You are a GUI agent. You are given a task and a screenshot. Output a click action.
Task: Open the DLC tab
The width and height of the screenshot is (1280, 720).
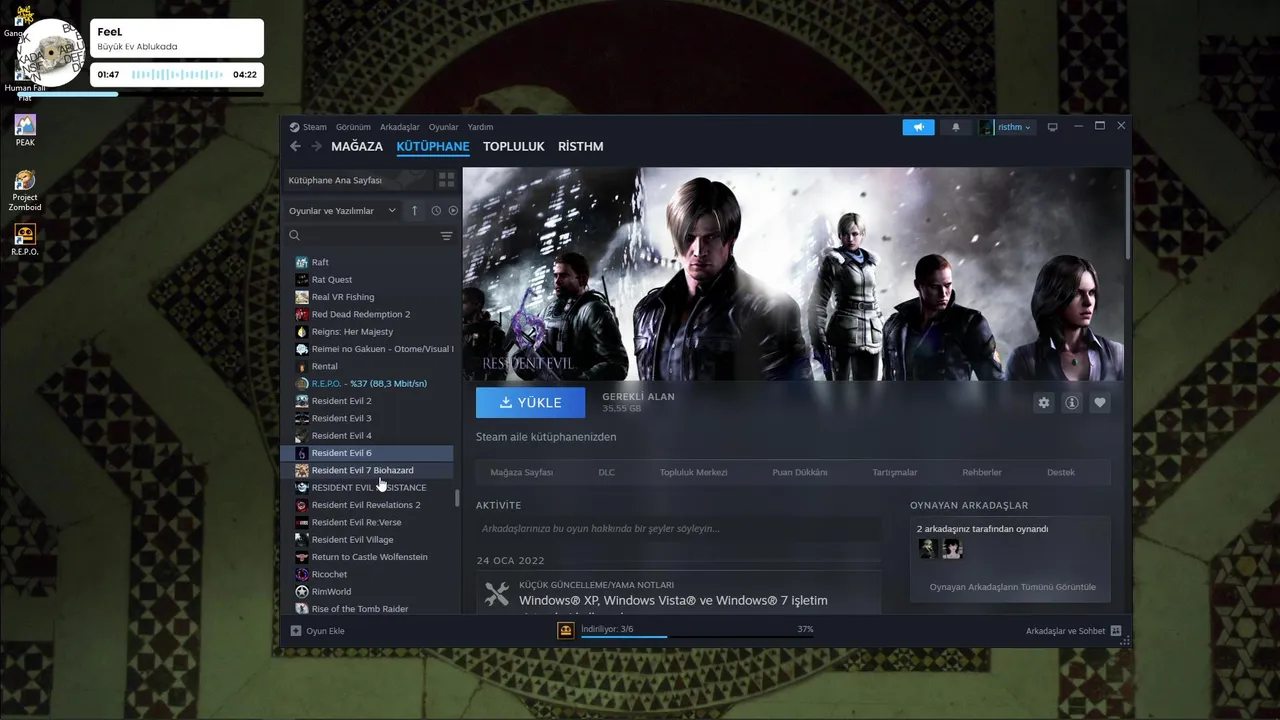point(606,472)
